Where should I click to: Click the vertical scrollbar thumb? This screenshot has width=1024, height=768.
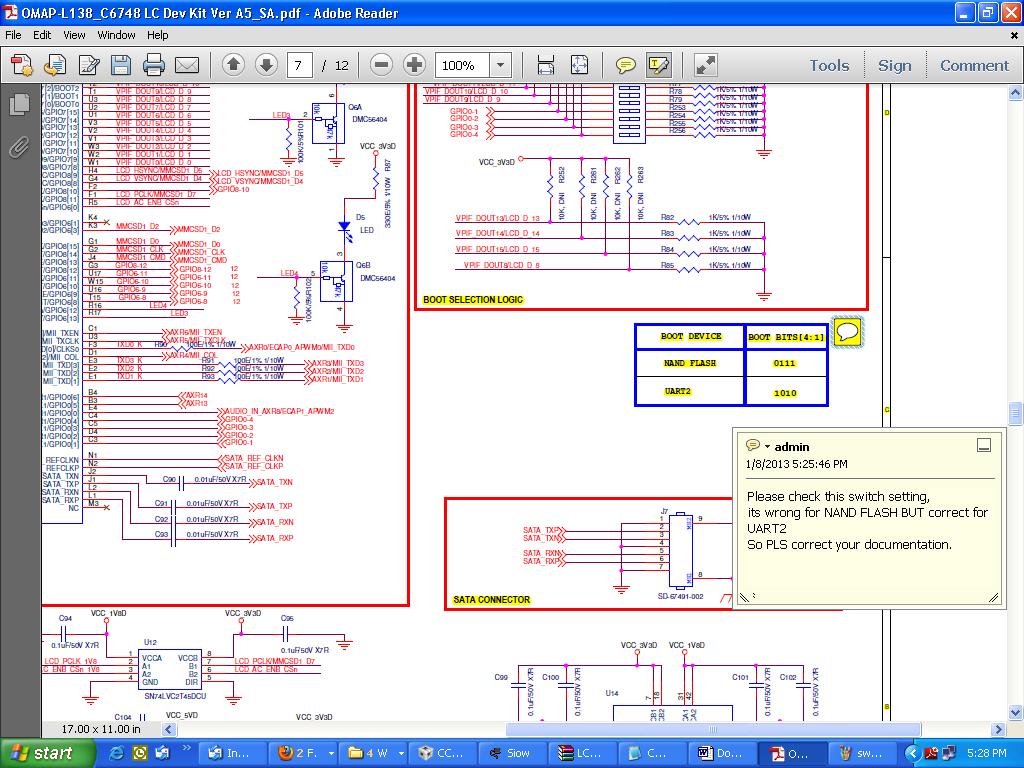click(x=1016, y=413)
